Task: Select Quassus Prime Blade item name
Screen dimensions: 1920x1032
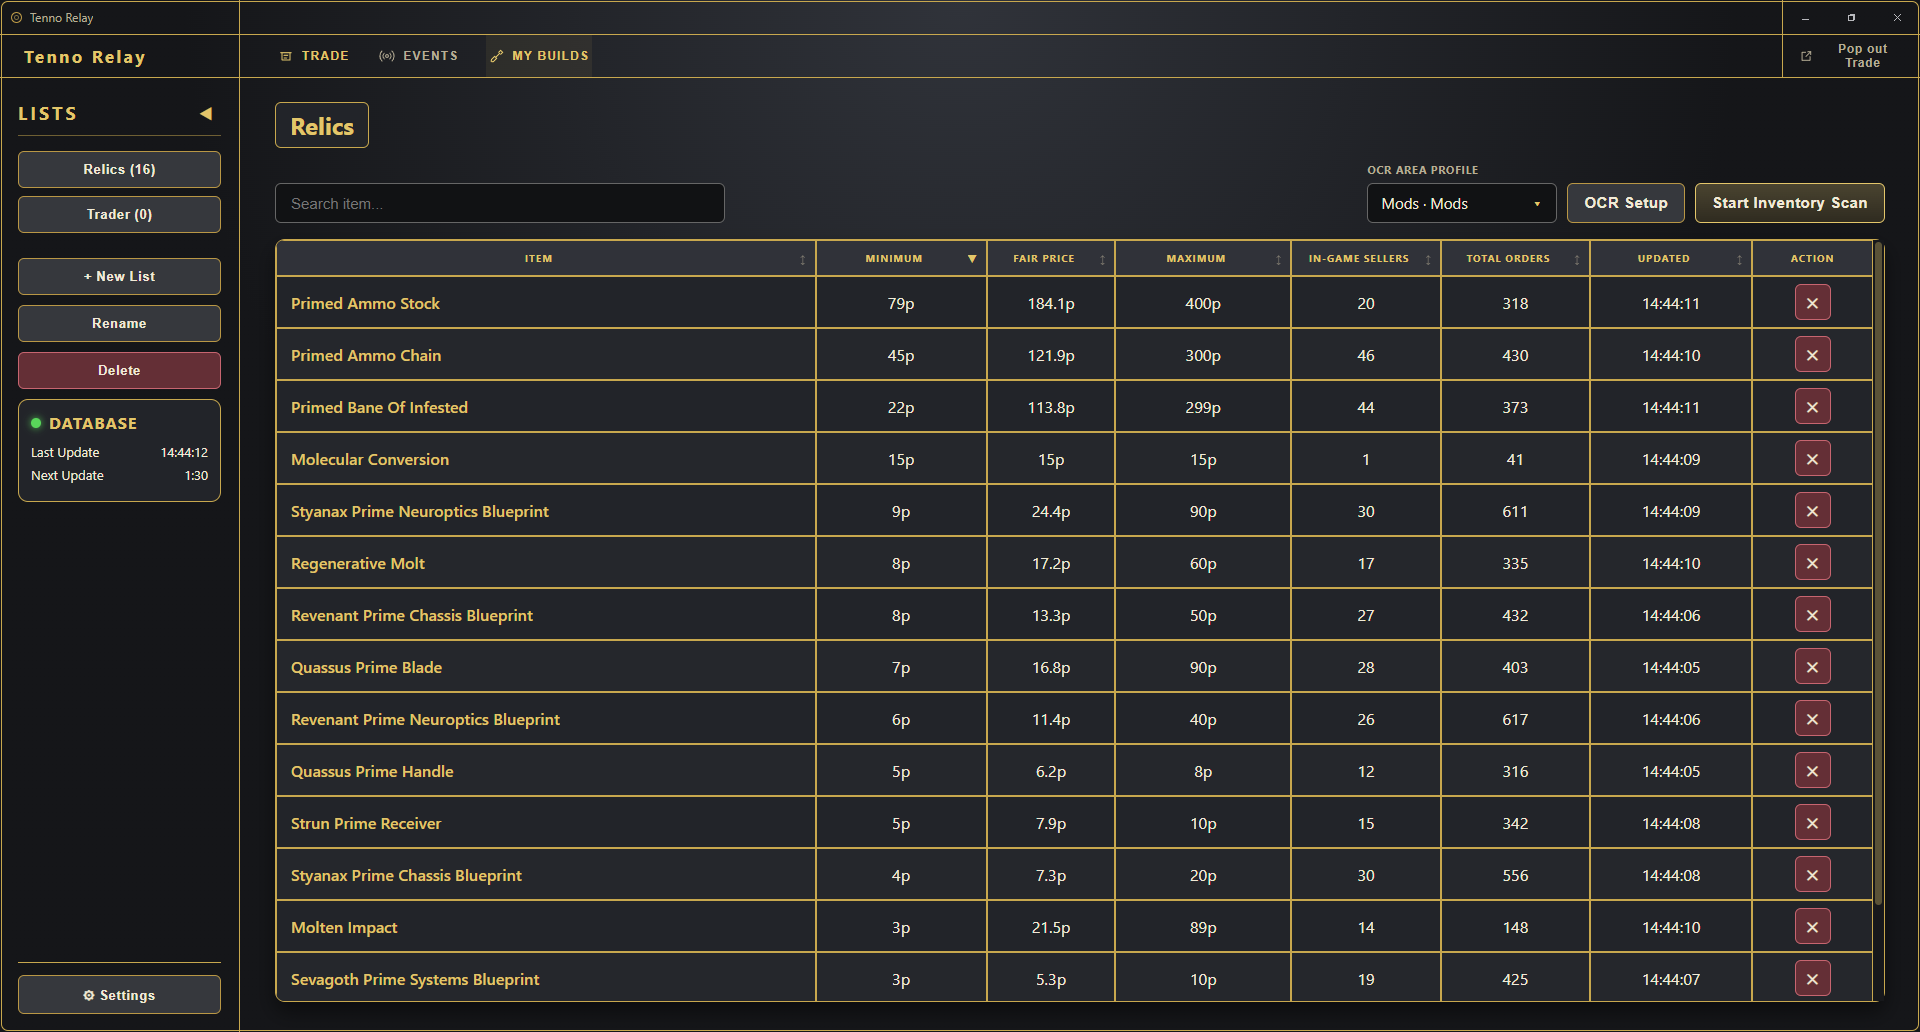Action: 366,667
